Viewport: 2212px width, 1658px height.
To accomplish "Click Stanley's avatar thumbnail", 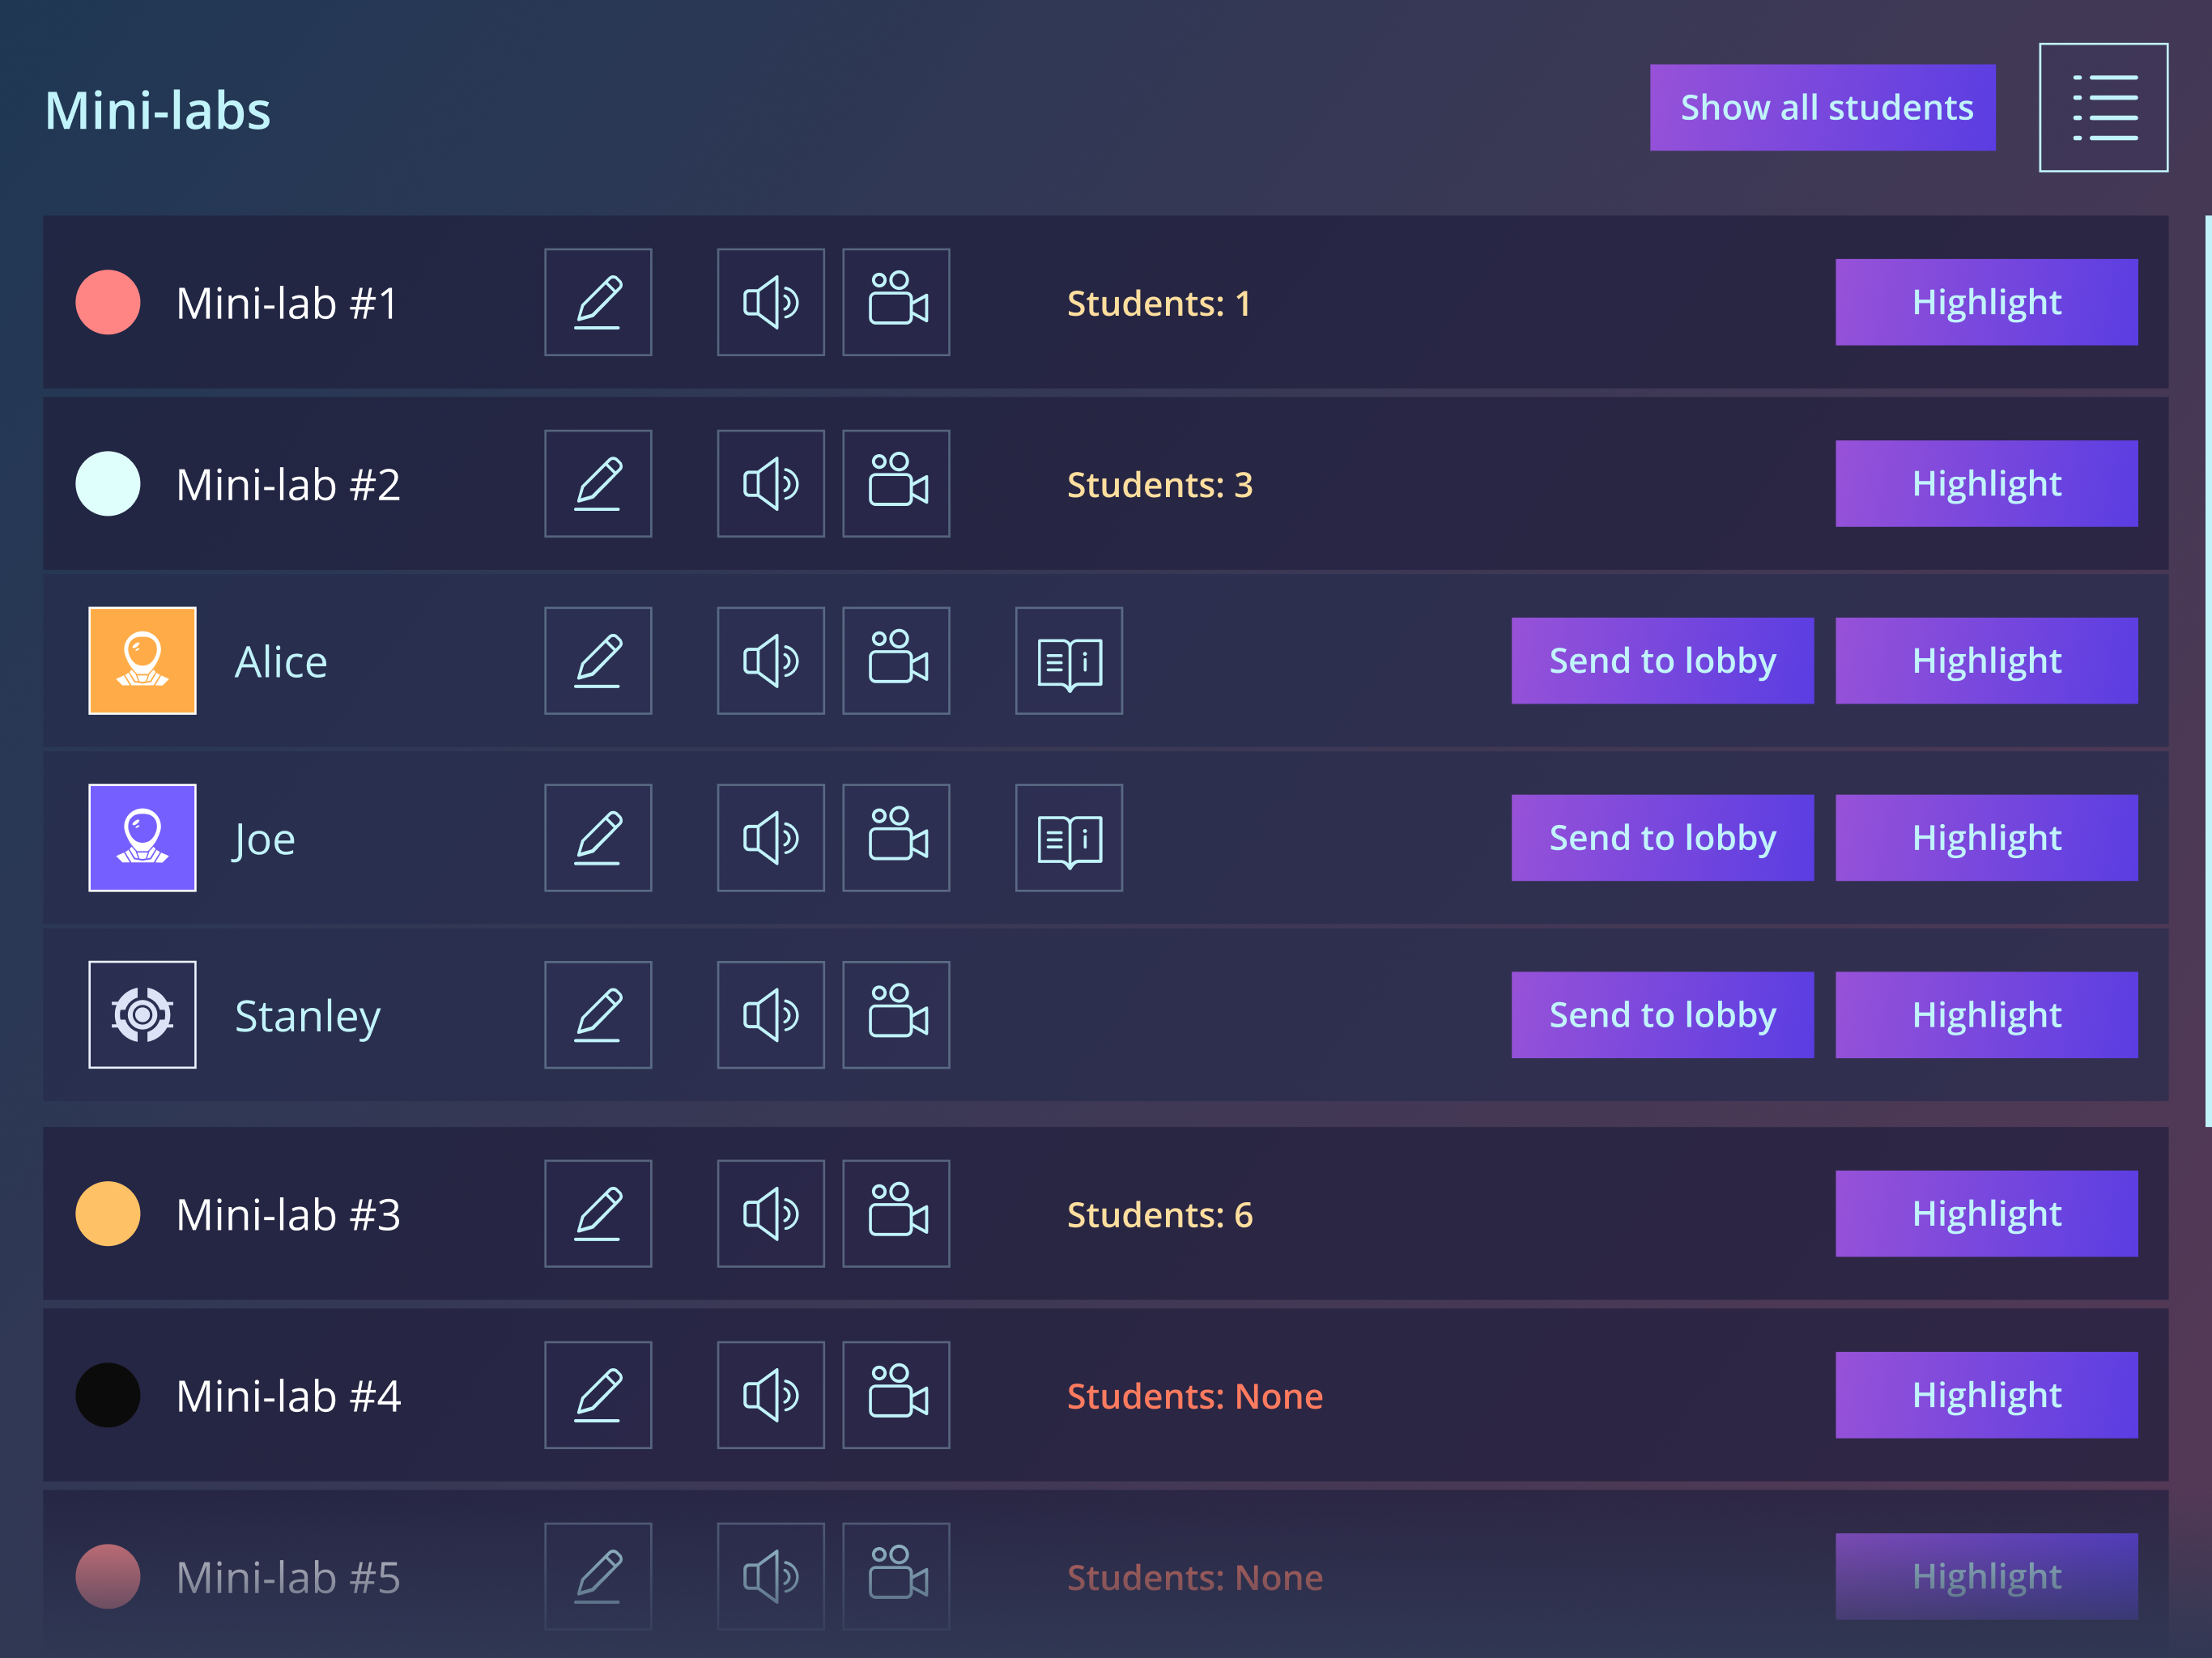I will [x=142, y=1015].
